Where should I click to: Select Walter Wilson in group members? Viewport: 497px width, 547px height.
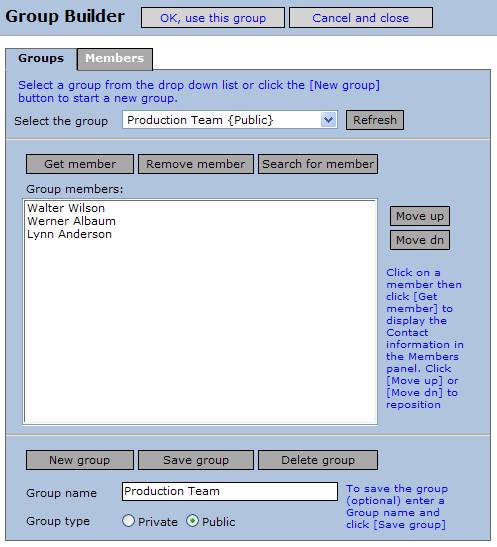coord(66,208)
